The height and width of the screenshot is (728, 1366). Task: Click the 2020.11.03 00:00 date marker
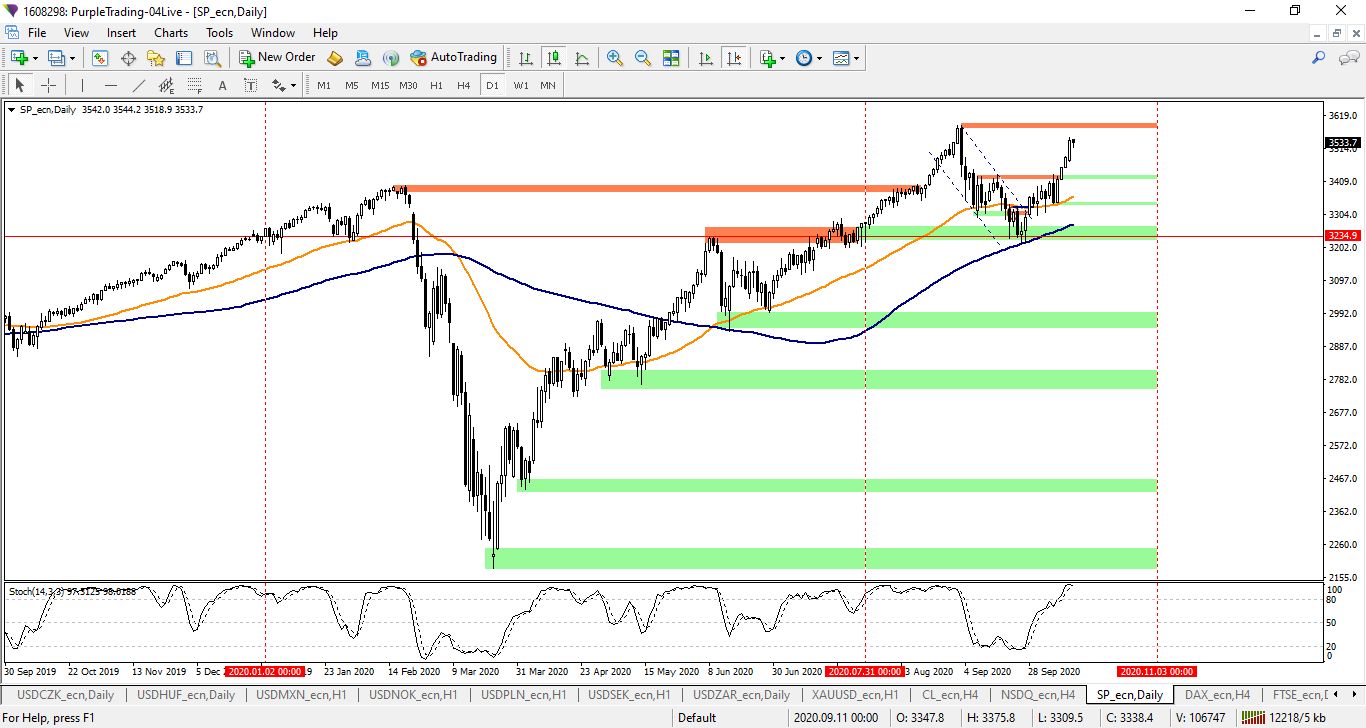(1157, 671)
